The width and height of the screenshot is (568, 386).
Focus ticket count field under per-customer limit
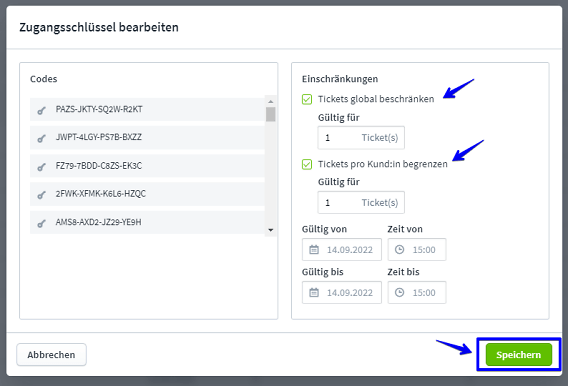(x=361, y=202)
